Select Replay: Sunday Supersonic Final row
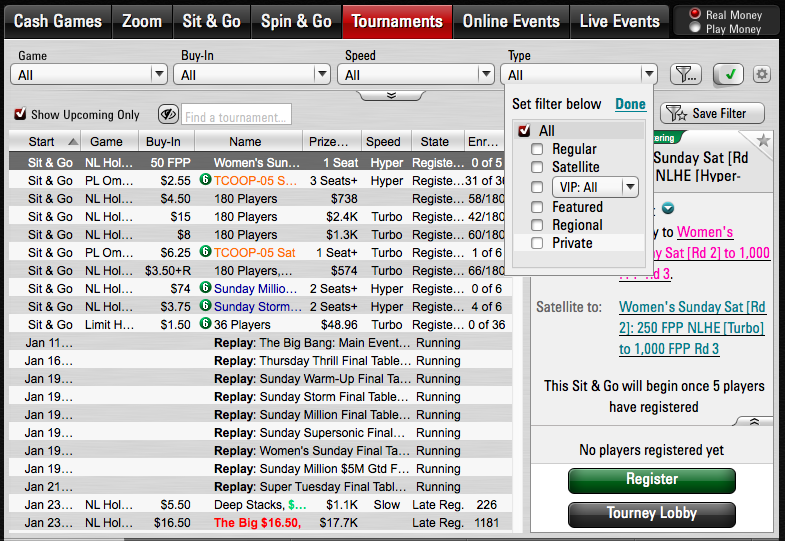This screenshot has height=541, width=785. pos(260,432)
